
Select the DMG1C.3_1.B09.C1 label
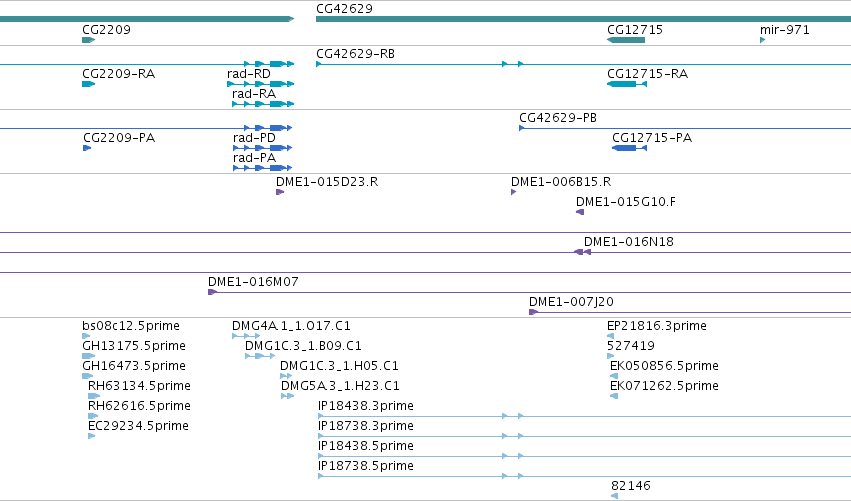303,346
